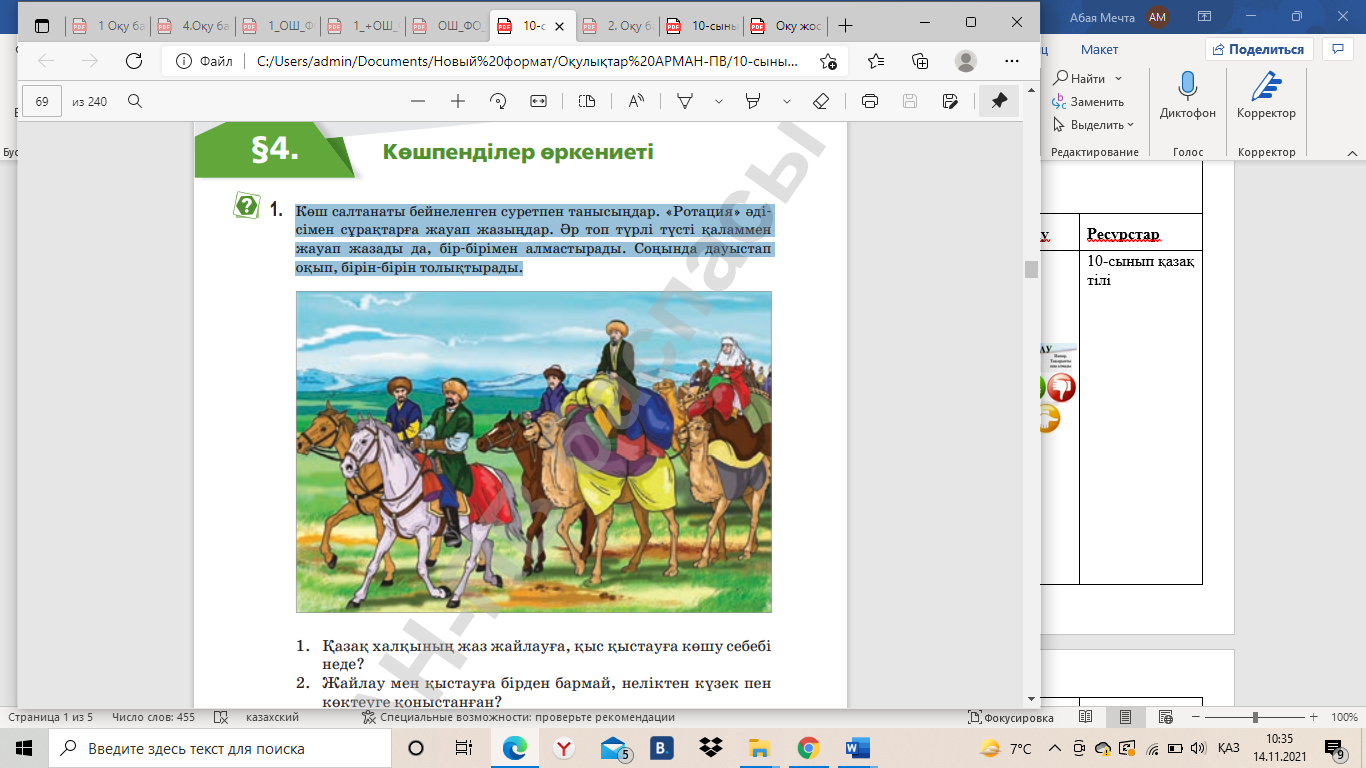
Task: Print the PDF document
Action: 870,101
